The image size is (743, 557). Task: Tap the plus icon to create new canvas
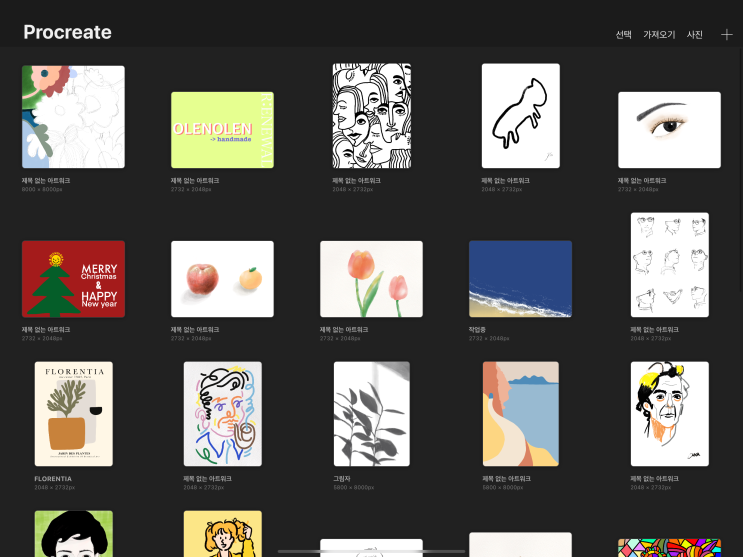click(726, 35)
